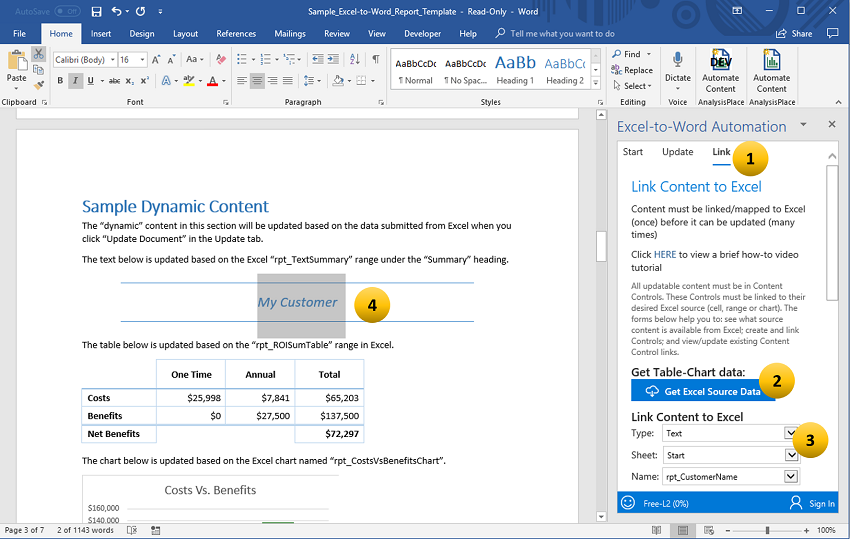
Task: Switch to the Design ribbon tab
Action: [142, 34]
